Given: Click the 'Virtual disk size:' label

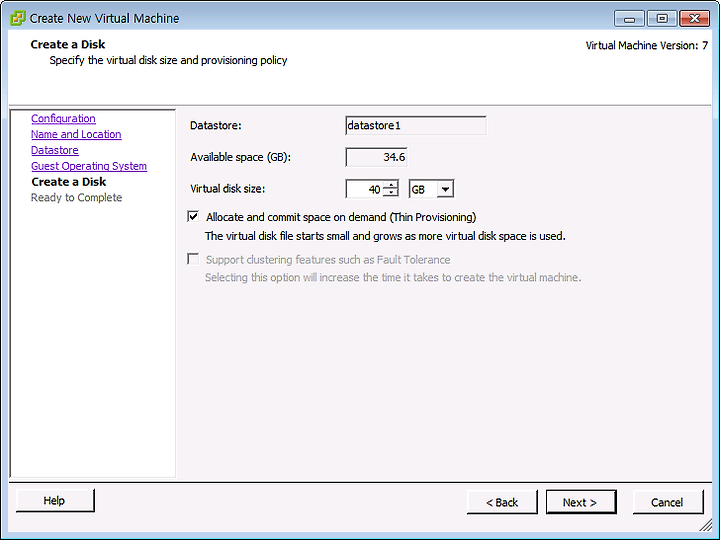Looking at the screenshot, I should [x=227, y=189].
